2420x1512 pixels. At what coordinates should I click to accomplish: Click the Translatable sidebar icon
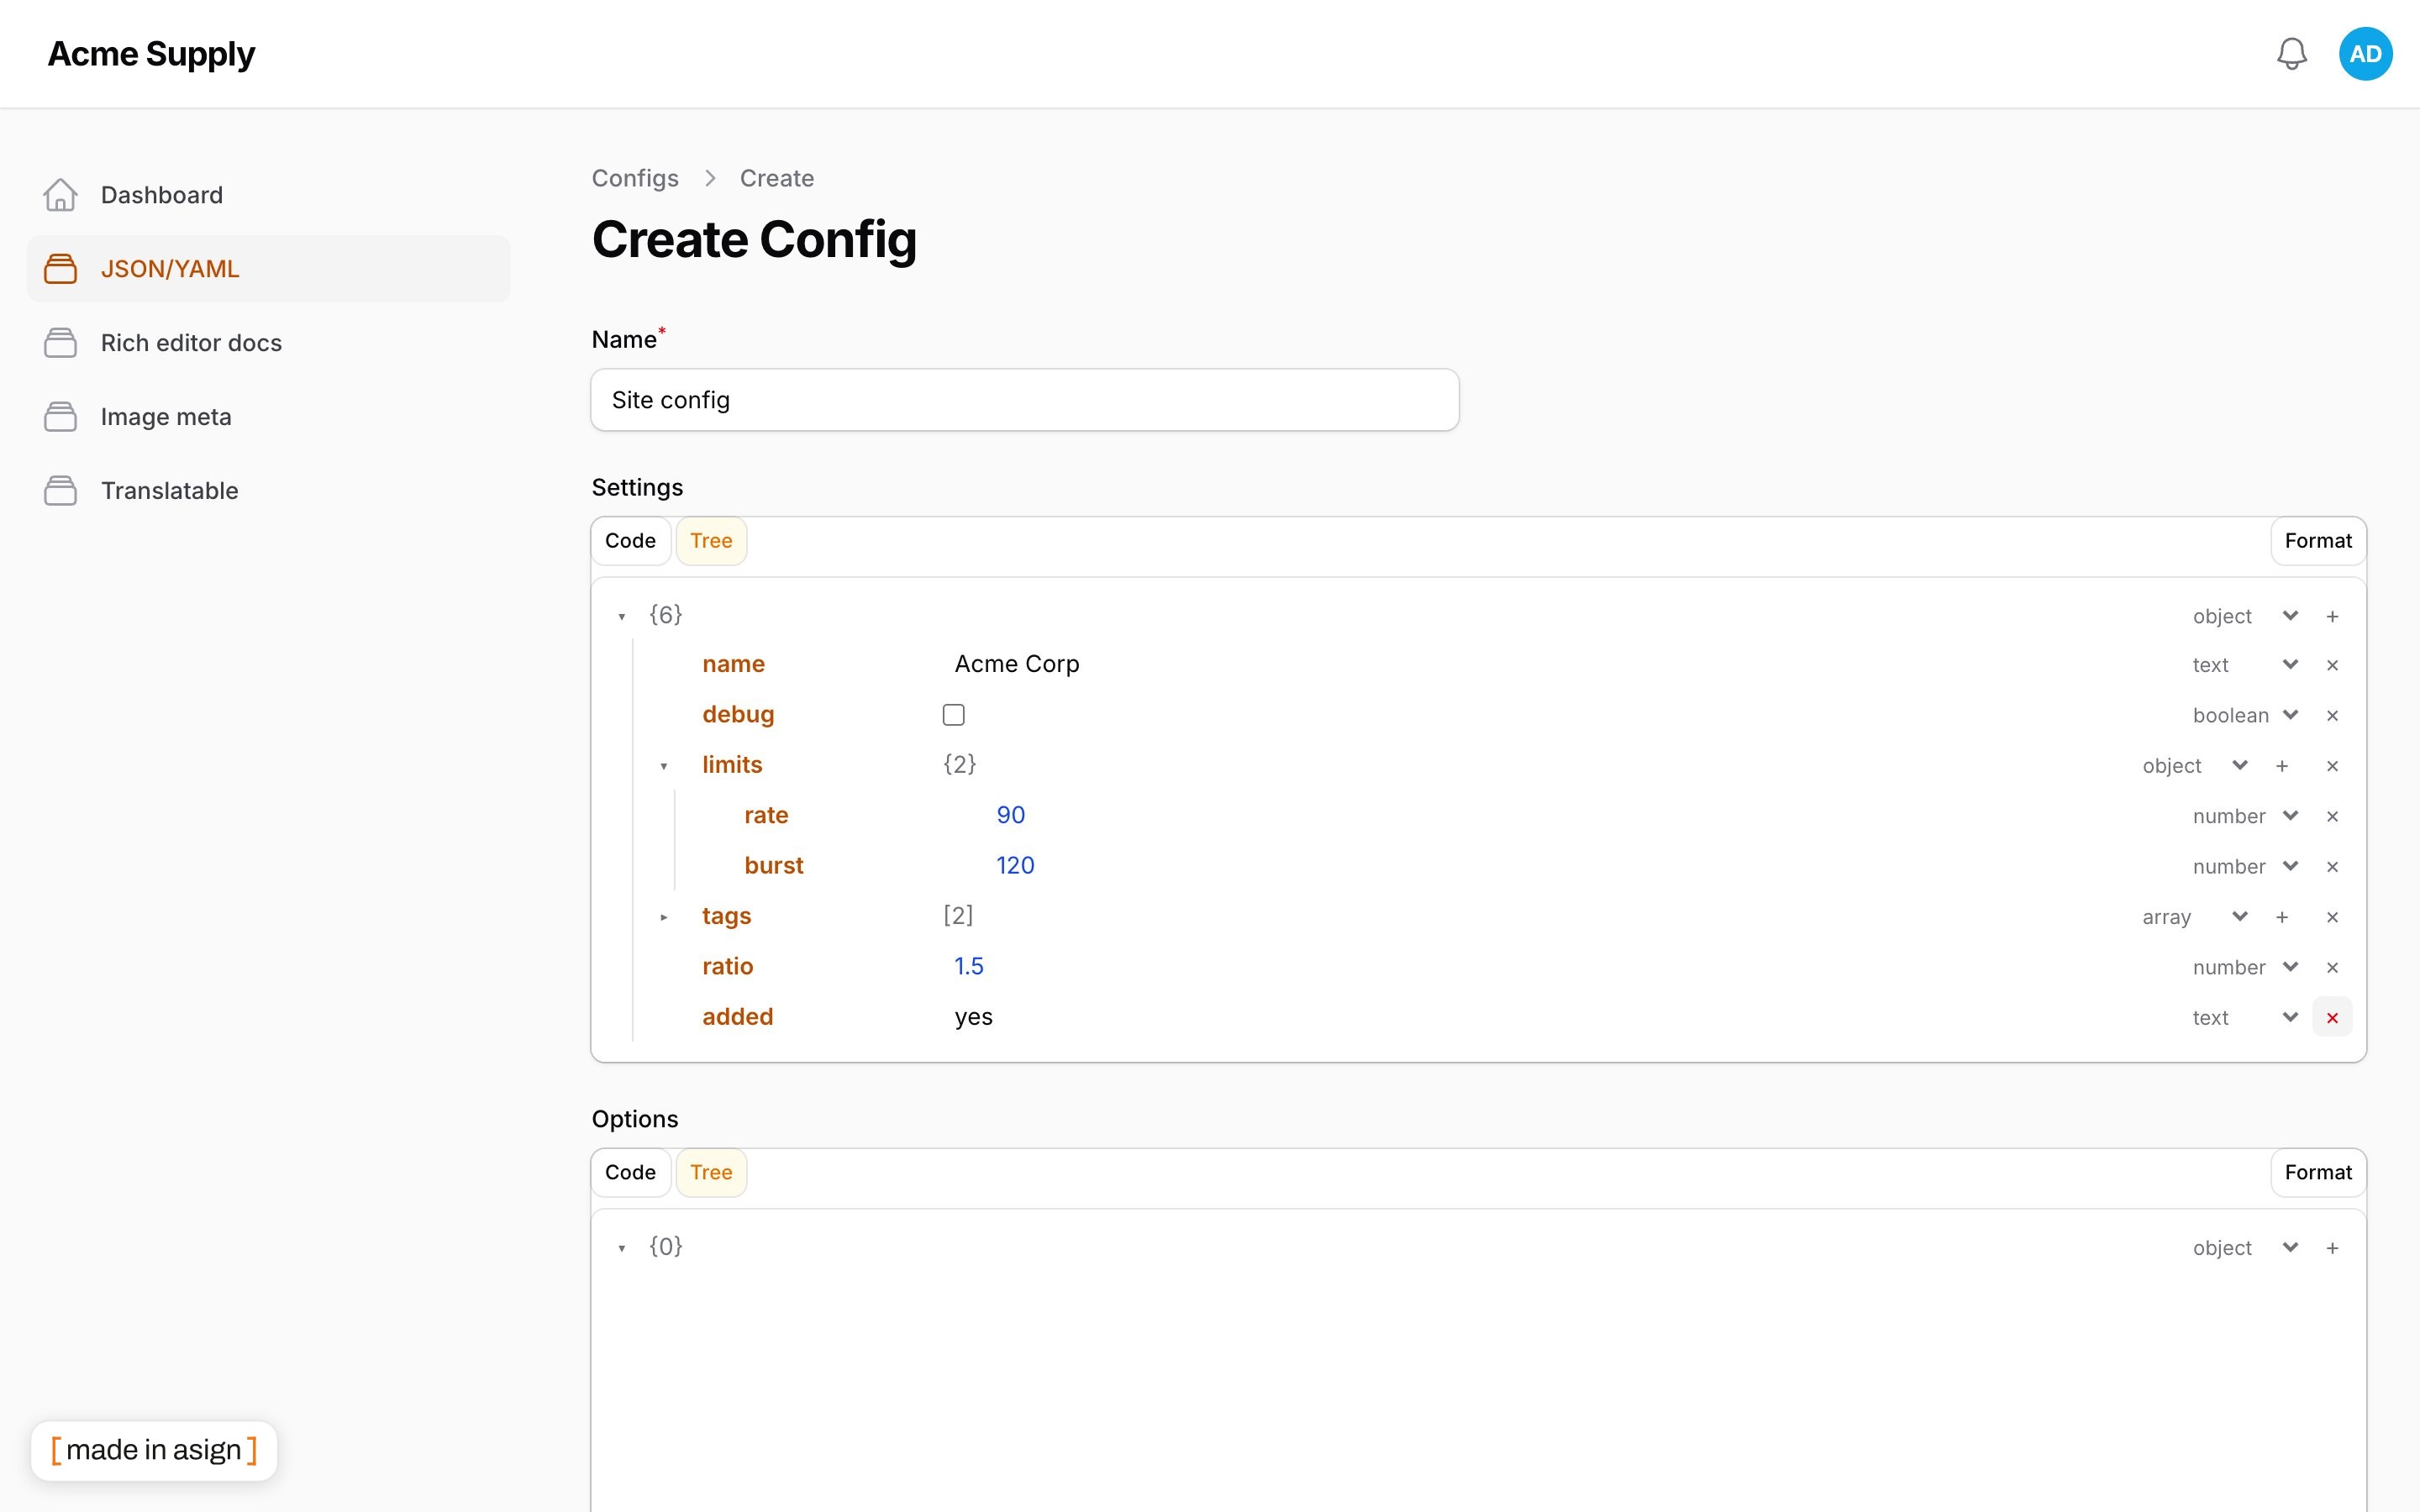(x=60, y=491)
